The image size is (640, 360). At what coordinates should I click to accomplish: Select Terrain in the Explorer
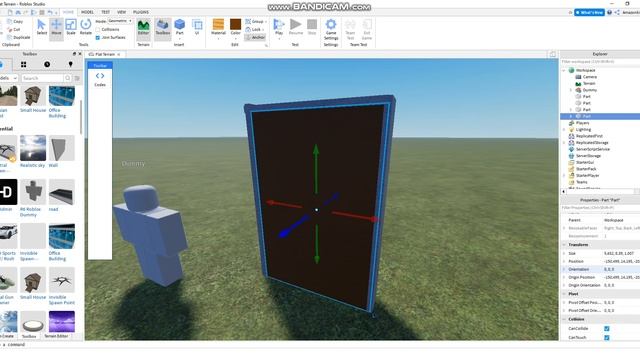pyautogui.click(x=589, y=83)
